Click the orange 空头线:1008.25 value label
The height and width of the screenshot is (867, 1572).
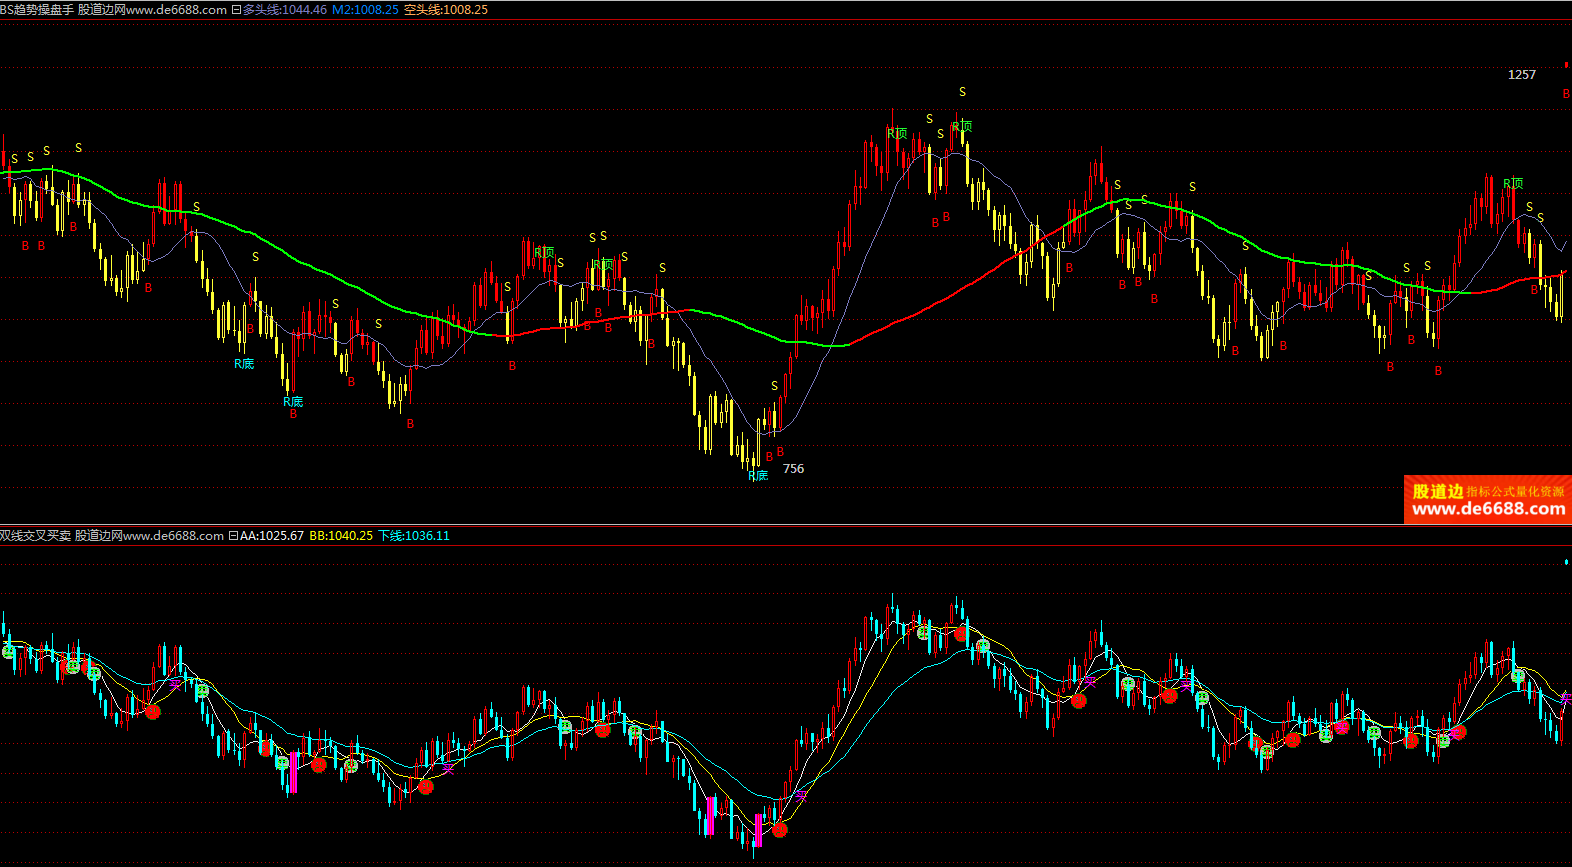click(446, 10)
